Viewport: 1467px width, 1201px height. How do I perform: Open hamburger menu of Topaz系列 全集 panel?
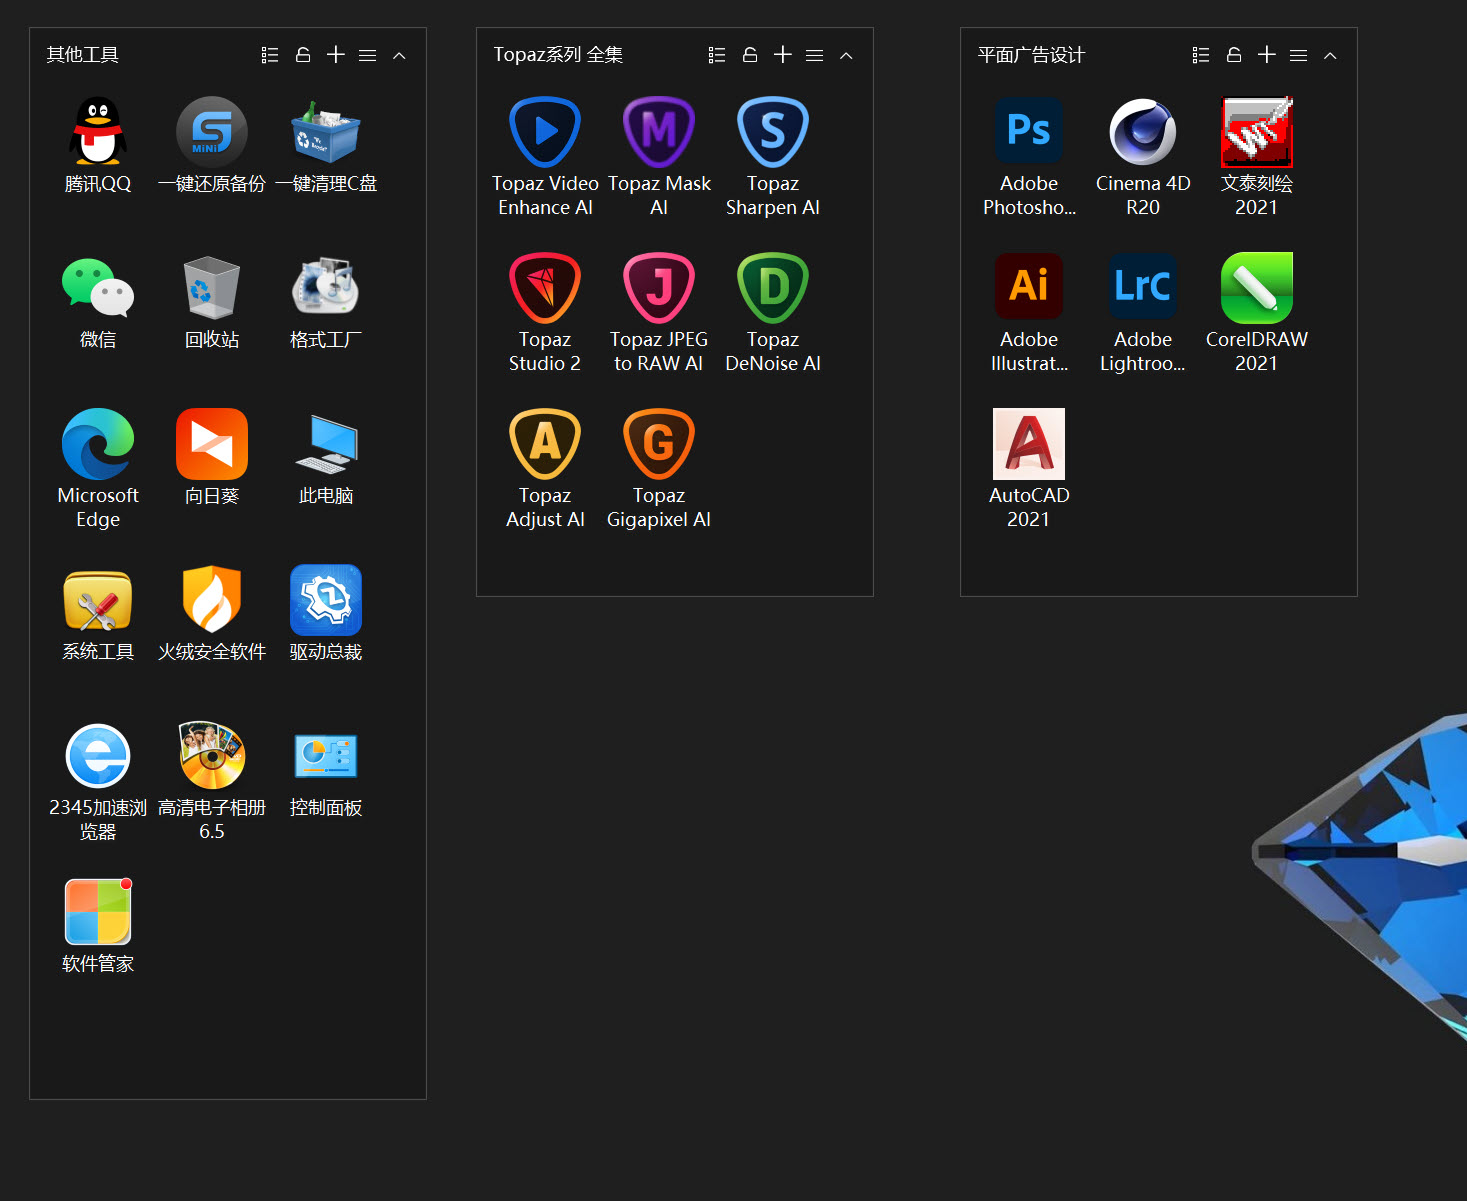815,55
